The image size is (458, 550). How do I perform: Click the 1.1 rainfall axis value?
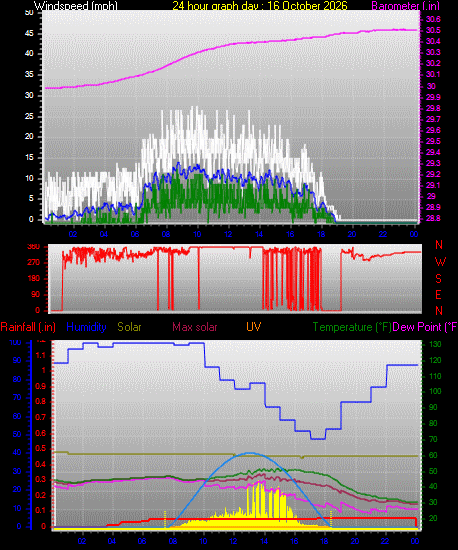[41, 355]
